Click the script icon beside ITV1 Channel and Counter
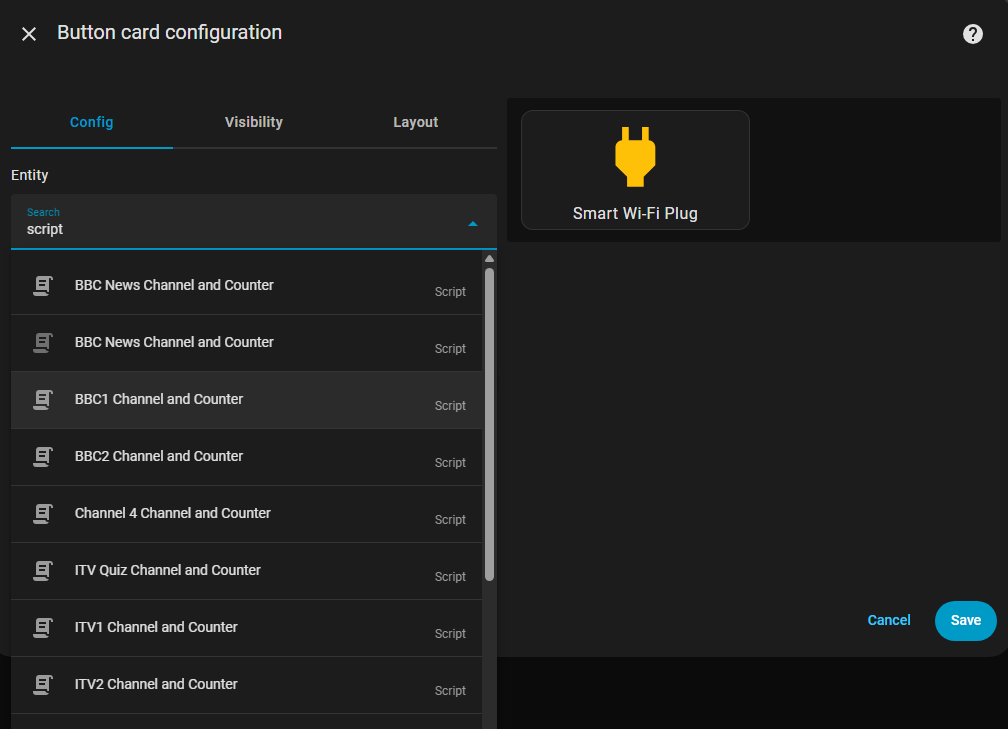 click(43, 628)
